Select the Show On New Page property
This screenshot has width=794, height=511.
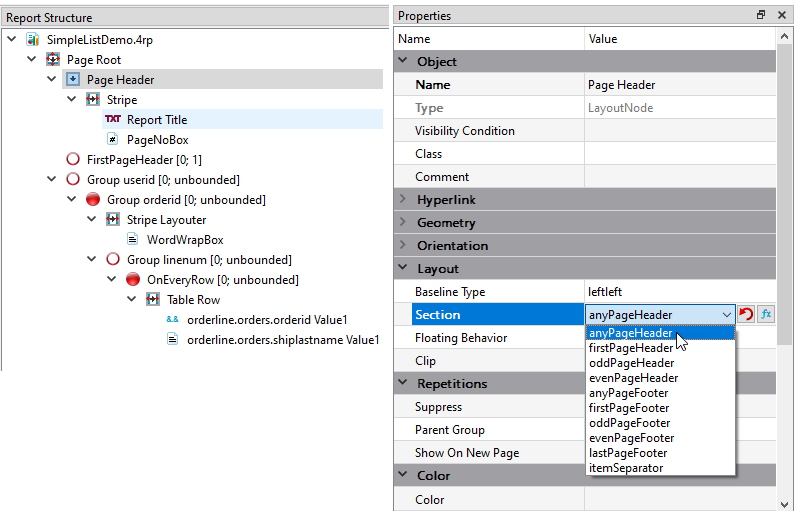coord(489,453)
